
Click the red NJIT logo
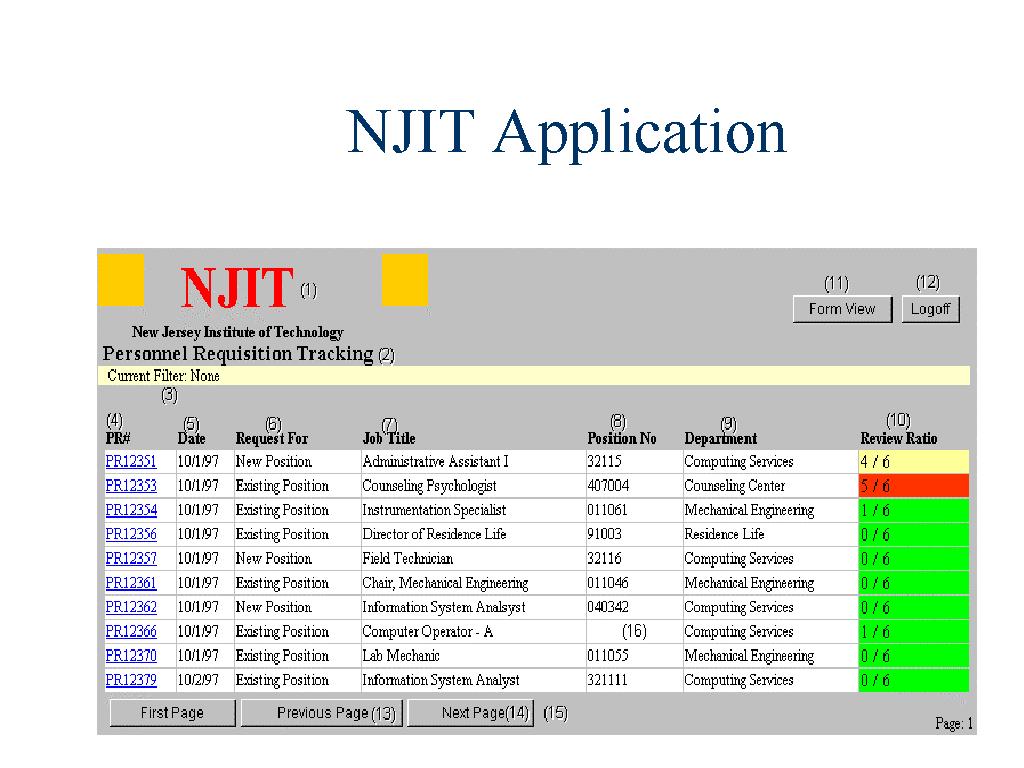[x=237, y=287]
